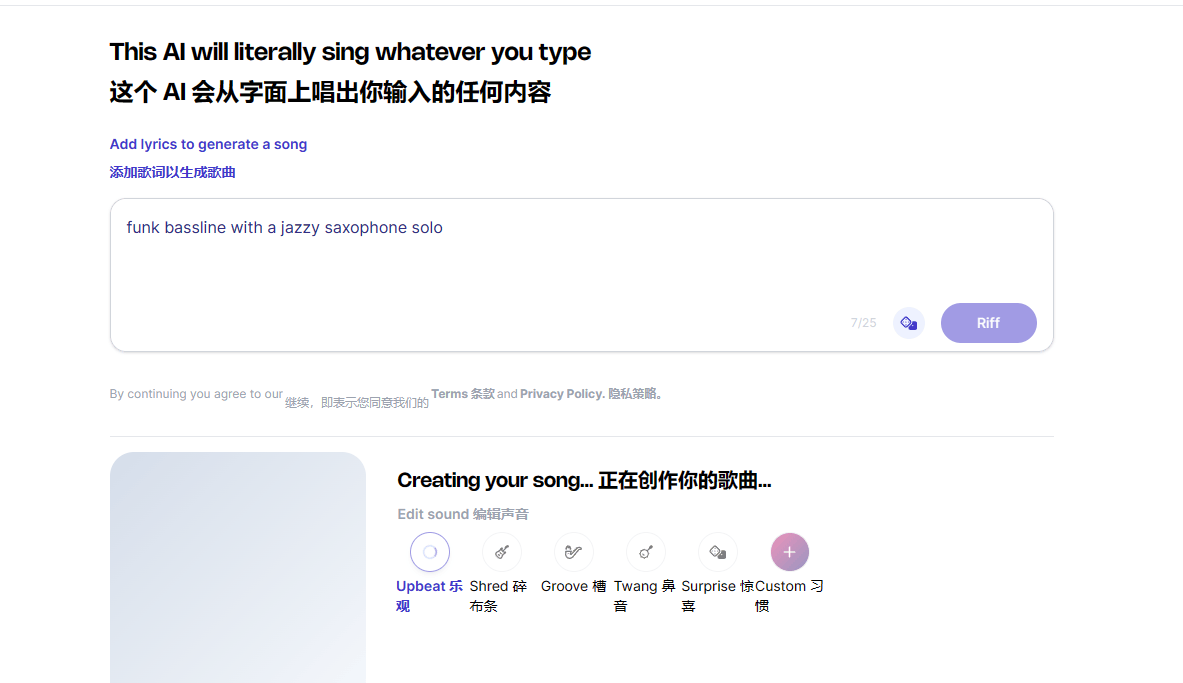Choose the Groove saxophone icon
Viewport: 1183px width, 683px height.
click(x=574, y=552)
